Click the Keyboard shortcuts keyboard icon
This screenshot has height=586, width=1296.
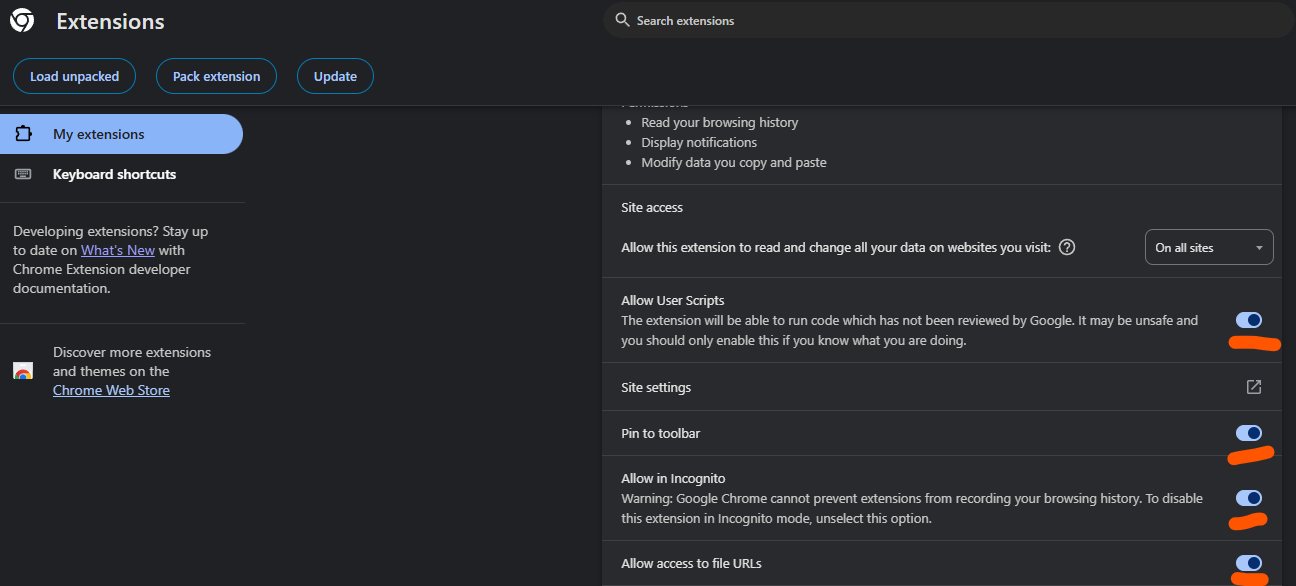pyautogui.click(x=23, y=174)
